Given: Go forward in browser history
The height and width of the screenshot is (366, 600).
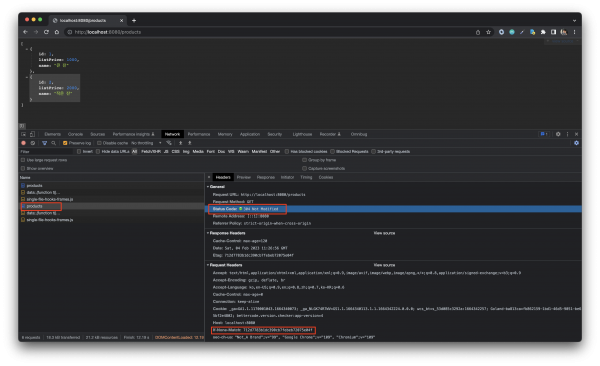Looking at the screenshot, I should [x=36, y=32].
